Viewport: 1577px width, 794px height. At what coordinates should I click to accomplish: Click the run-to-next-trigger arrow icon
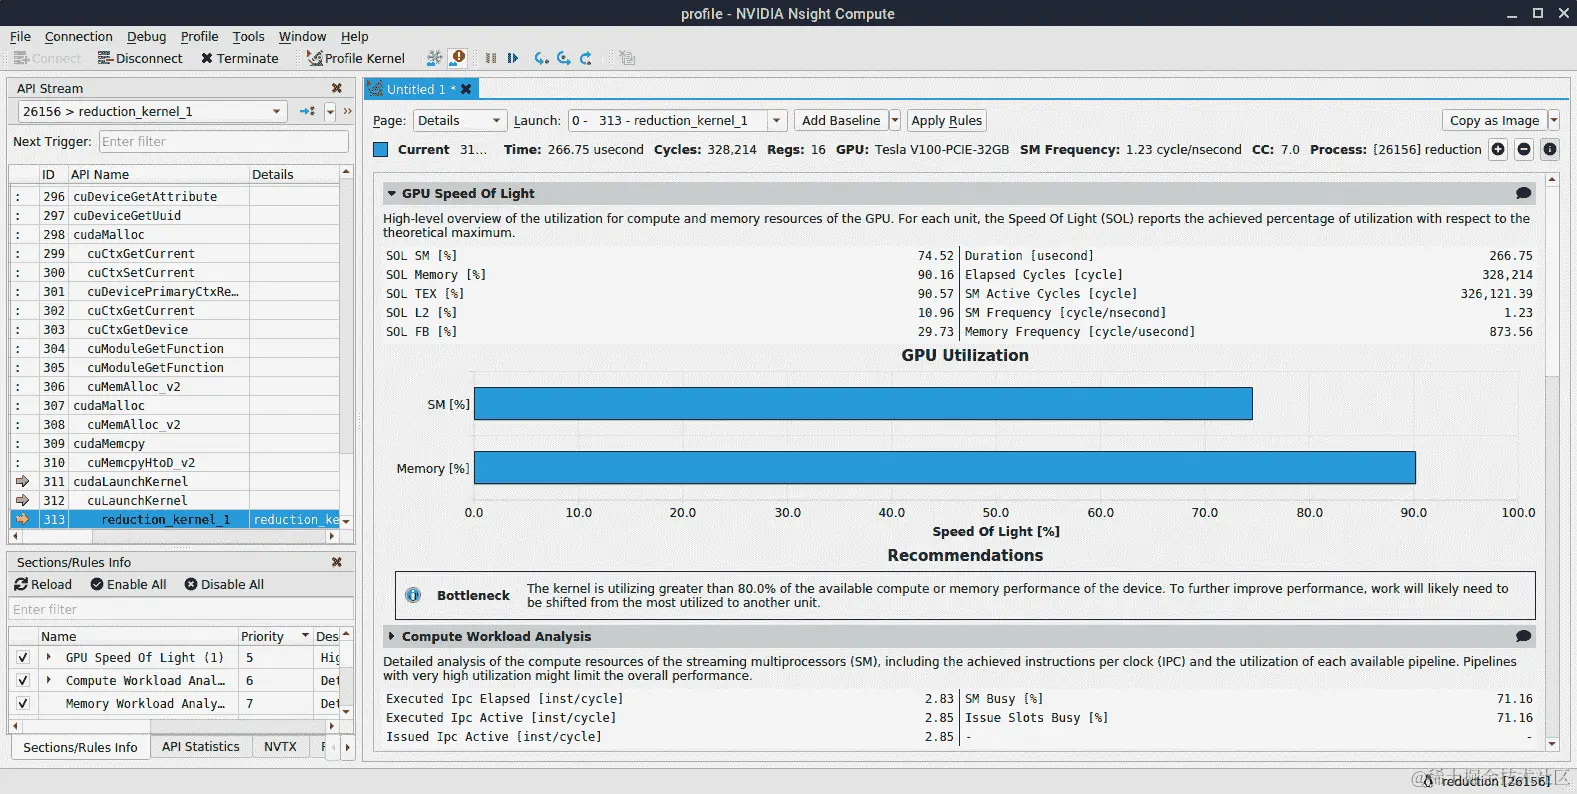(307, 111)
